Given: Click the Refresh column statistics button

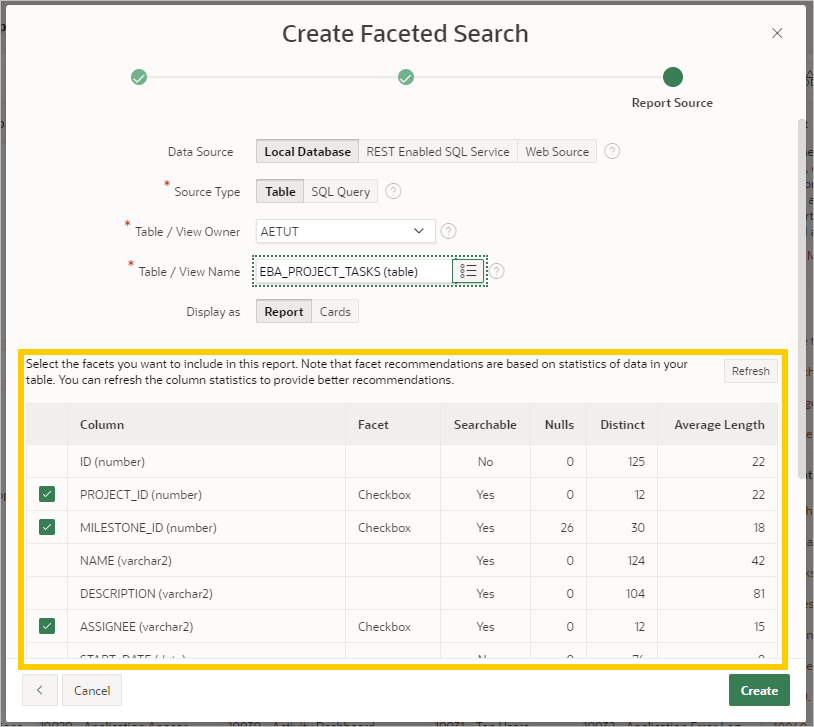Looking at the screenshot, I should (751, 371).
